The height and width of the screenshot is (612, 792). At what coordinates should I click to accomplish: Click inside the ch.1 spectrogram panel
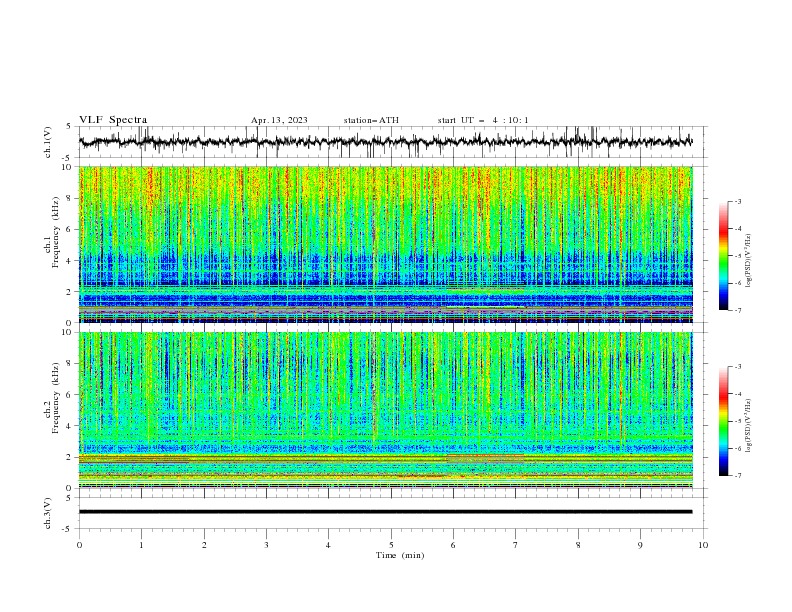click(385, 244)
